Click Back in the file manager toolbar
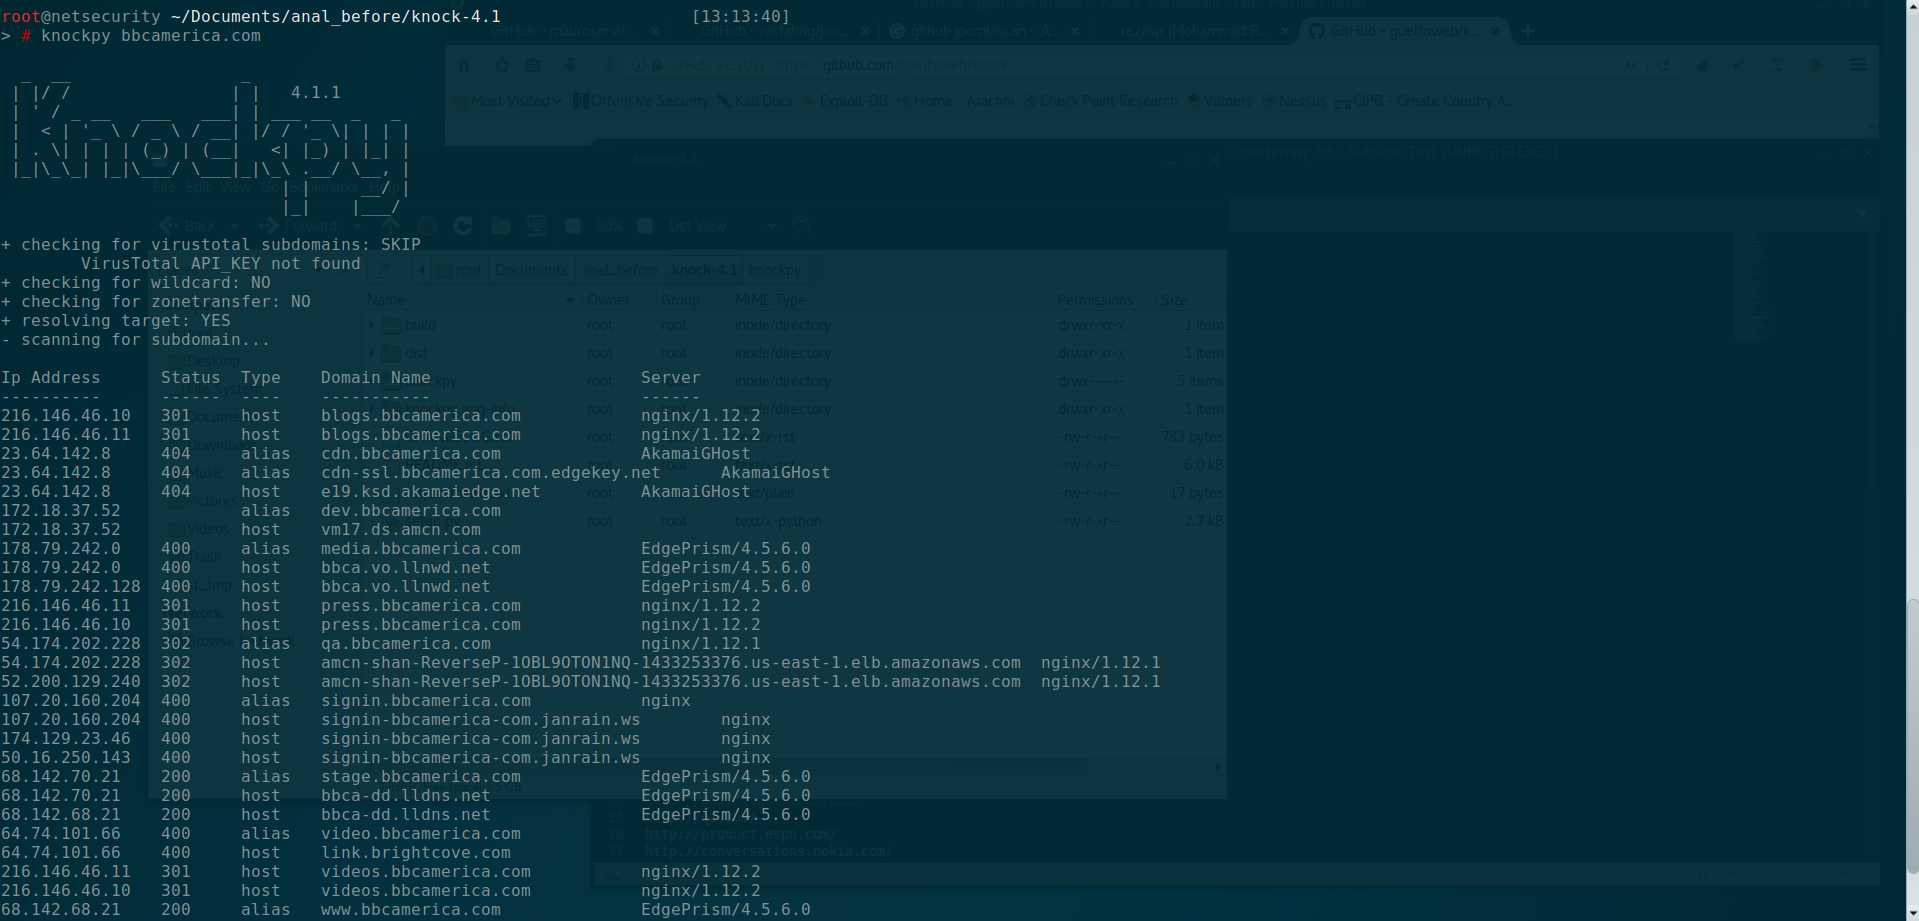 tap(189, 226)
